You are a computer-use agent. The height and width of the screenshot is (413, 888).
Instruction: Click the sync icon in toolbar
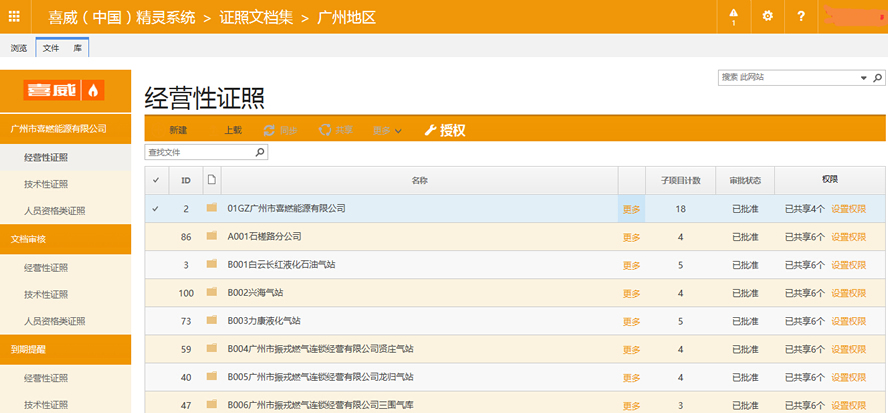270,130
